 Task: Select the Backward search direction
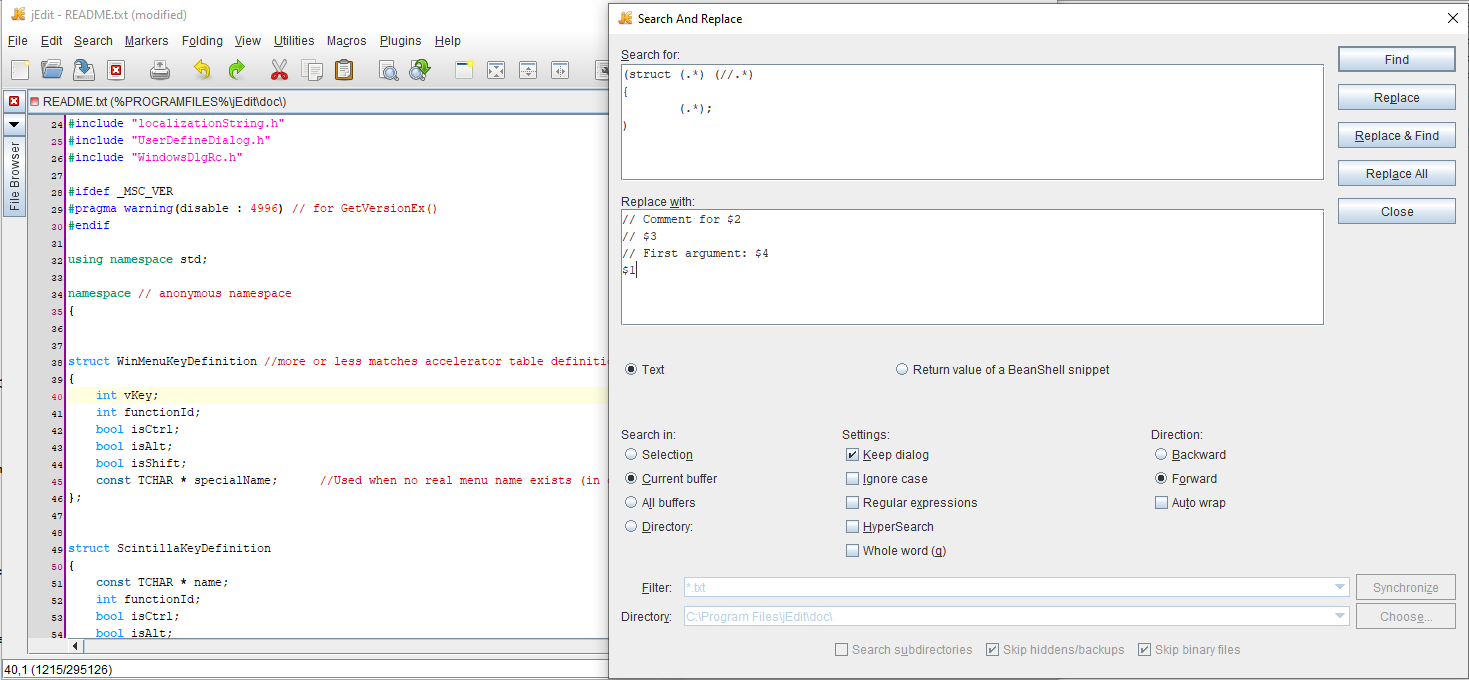[x=1160, y=454]
